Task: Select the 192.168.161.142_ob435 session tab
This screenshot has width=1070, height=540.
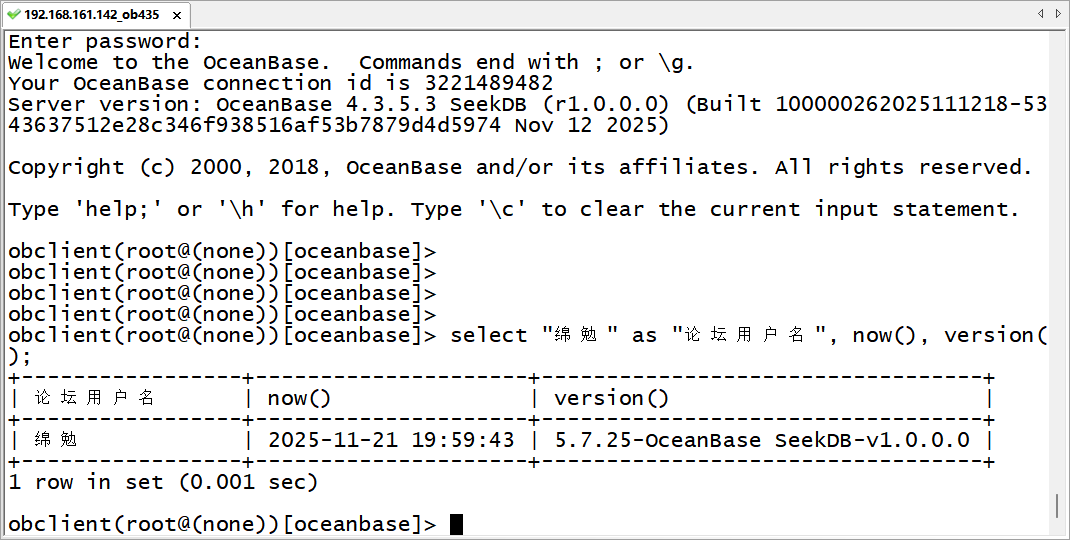Action: point(90,14)
